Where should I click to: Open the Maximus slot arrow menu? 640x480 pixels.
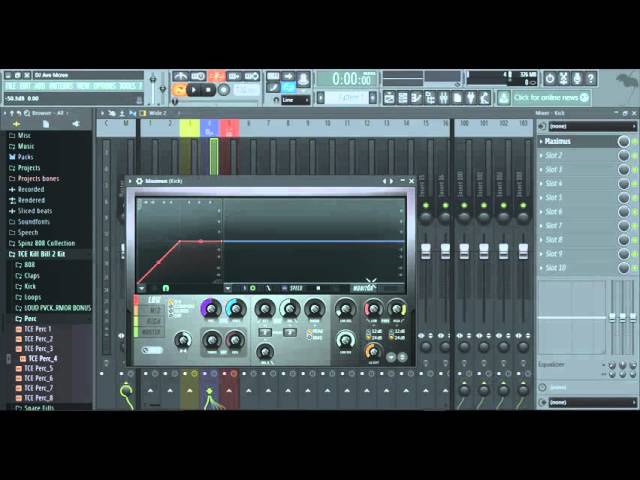[x=541, y=141]
